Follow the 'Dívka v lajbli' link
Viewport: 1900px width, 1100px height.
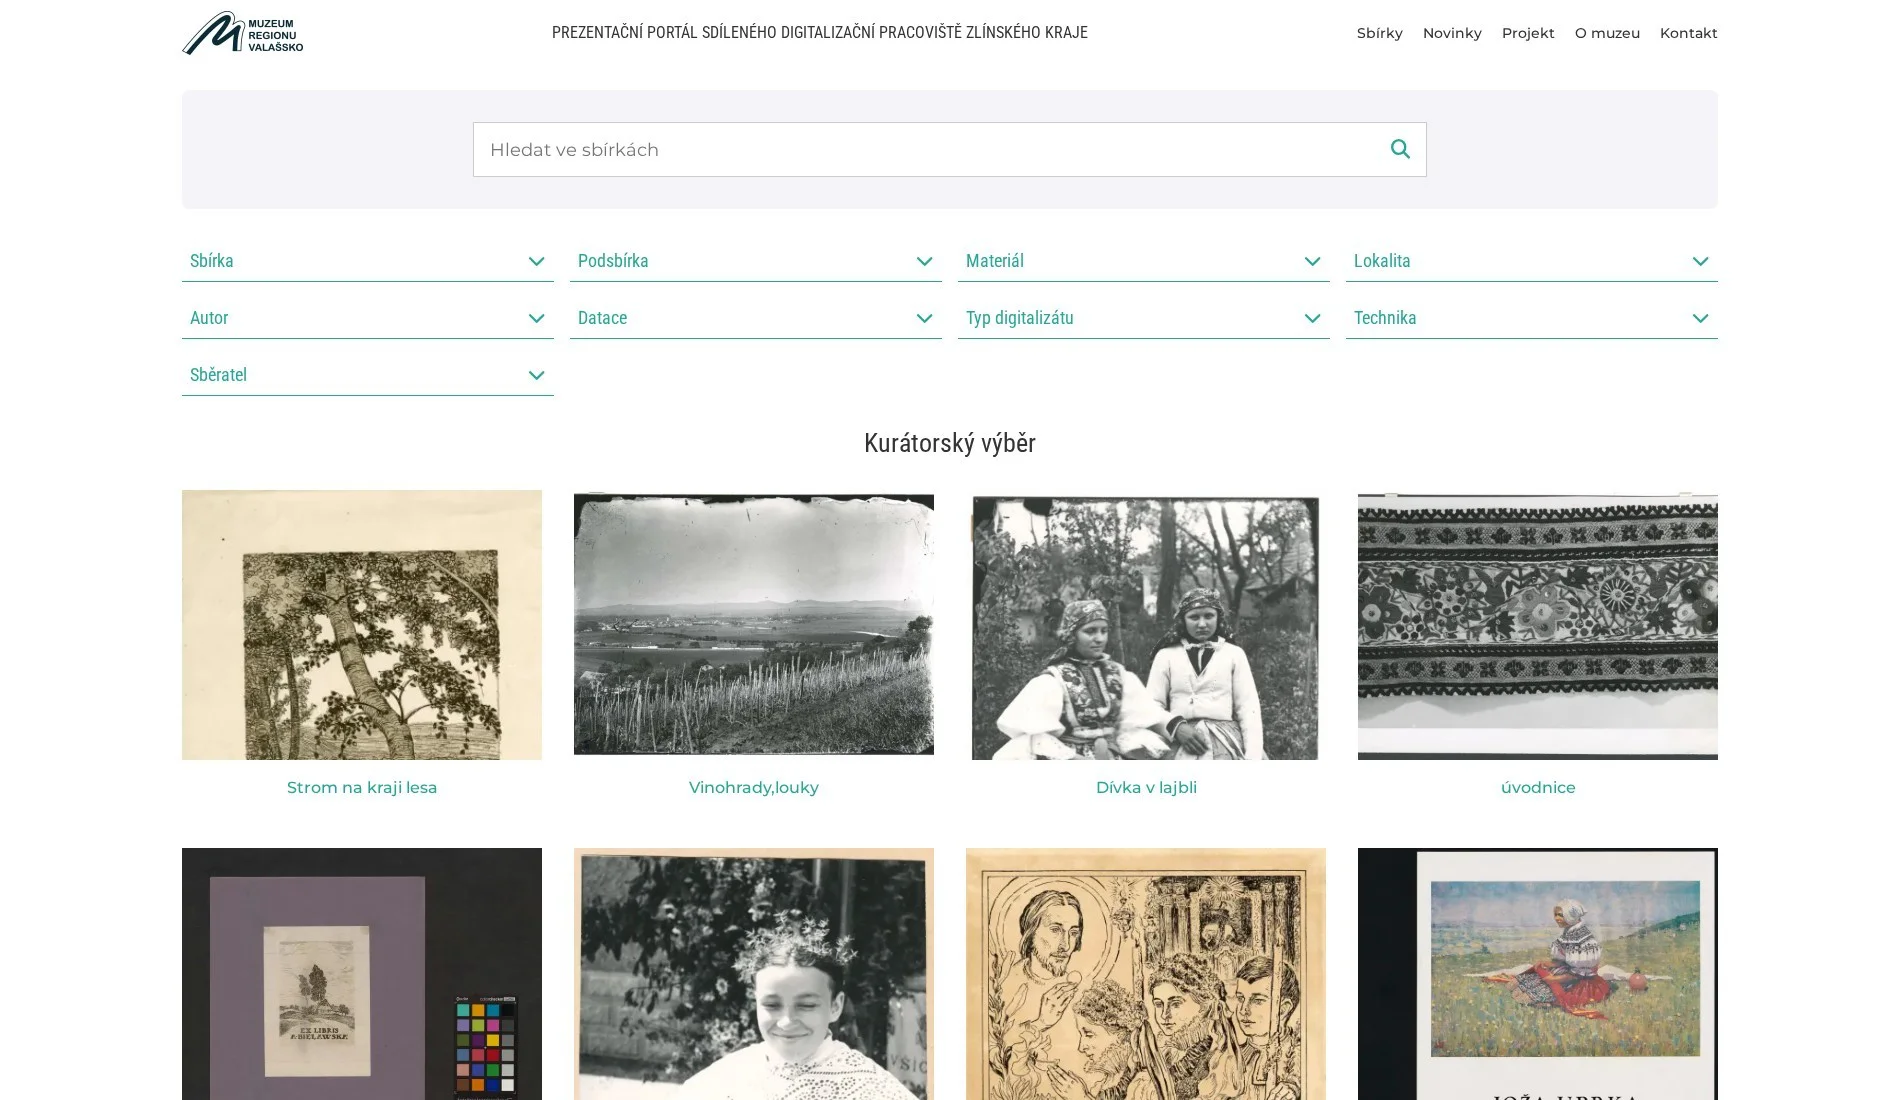pyautogui.click(x=1146, y=788)
